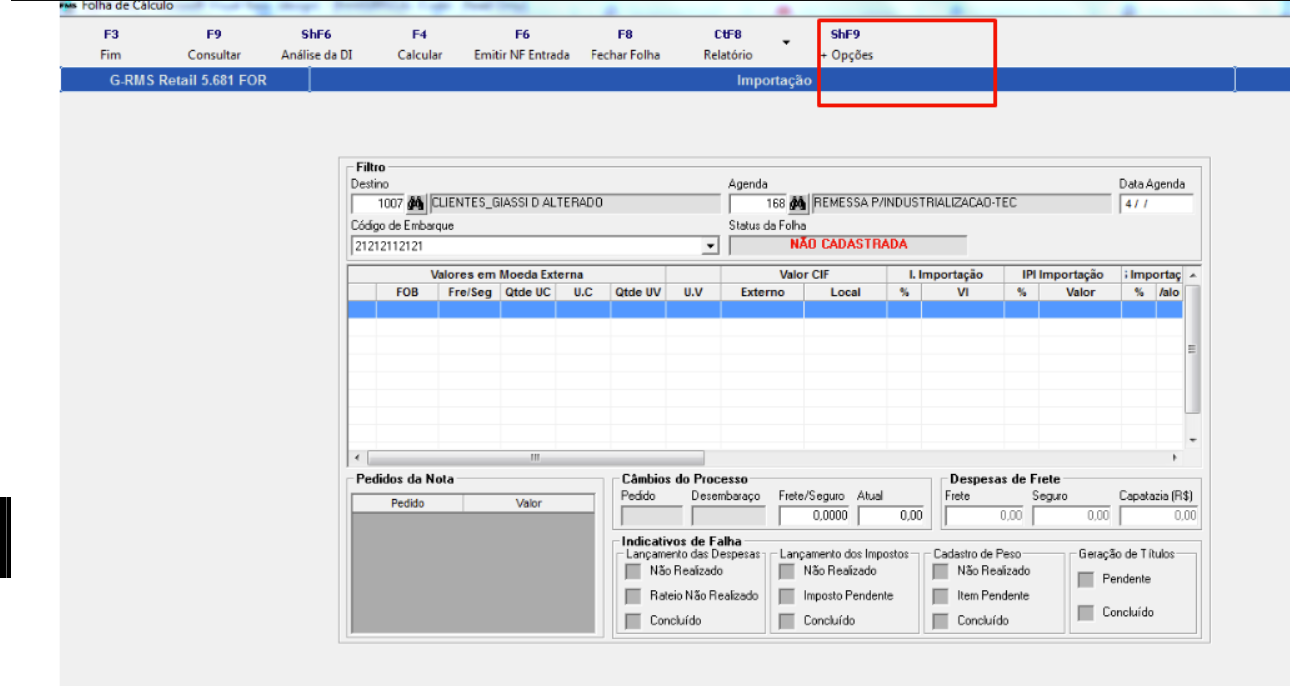Toggle Concluído under Cadastro de Peso
1290x686 pixels.
(x=940, y=621)
